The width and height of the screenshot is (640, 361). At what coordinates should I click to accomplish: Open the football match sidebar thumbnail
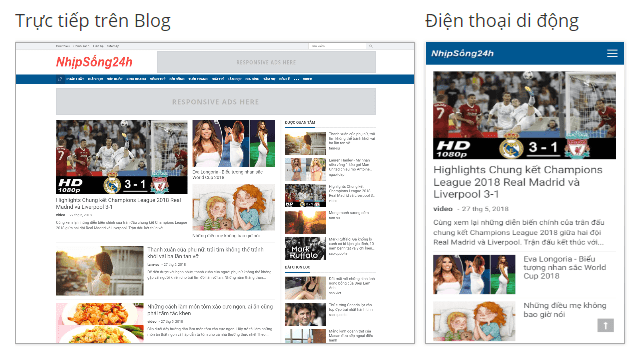(x=305, y=196)
